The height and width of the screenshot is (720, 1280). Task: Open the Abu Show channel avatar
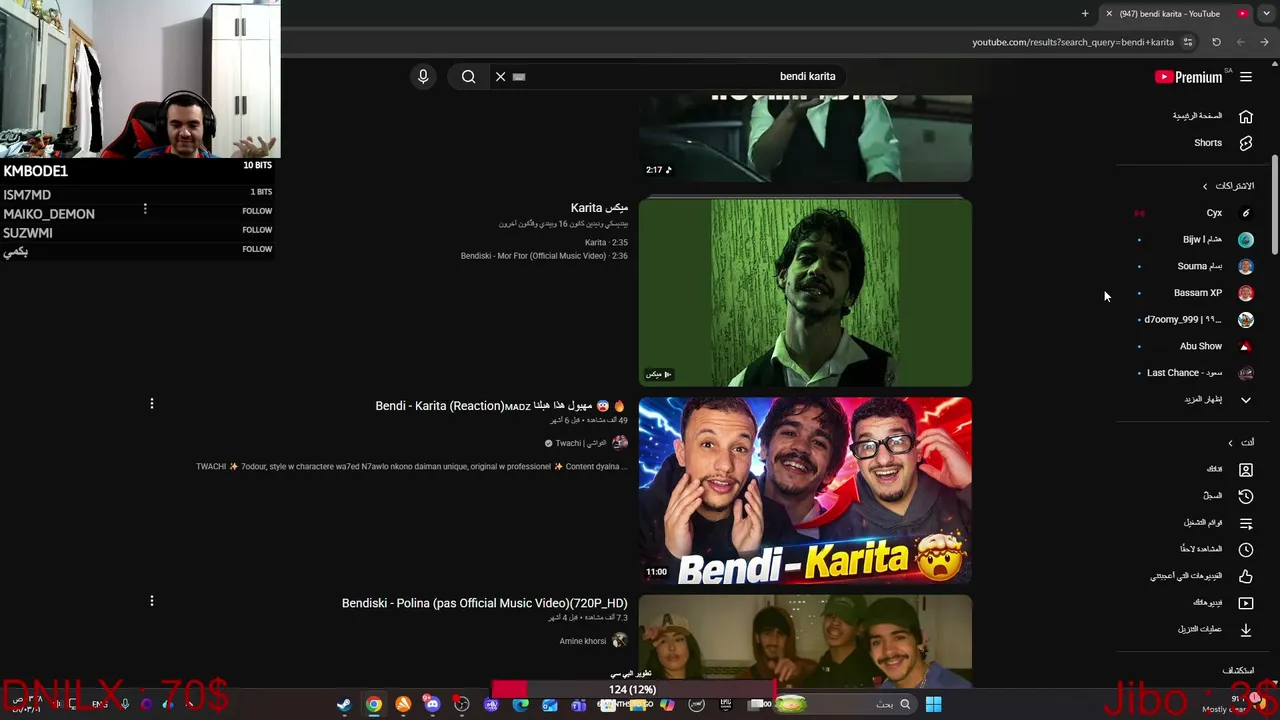click(1246, 346)
